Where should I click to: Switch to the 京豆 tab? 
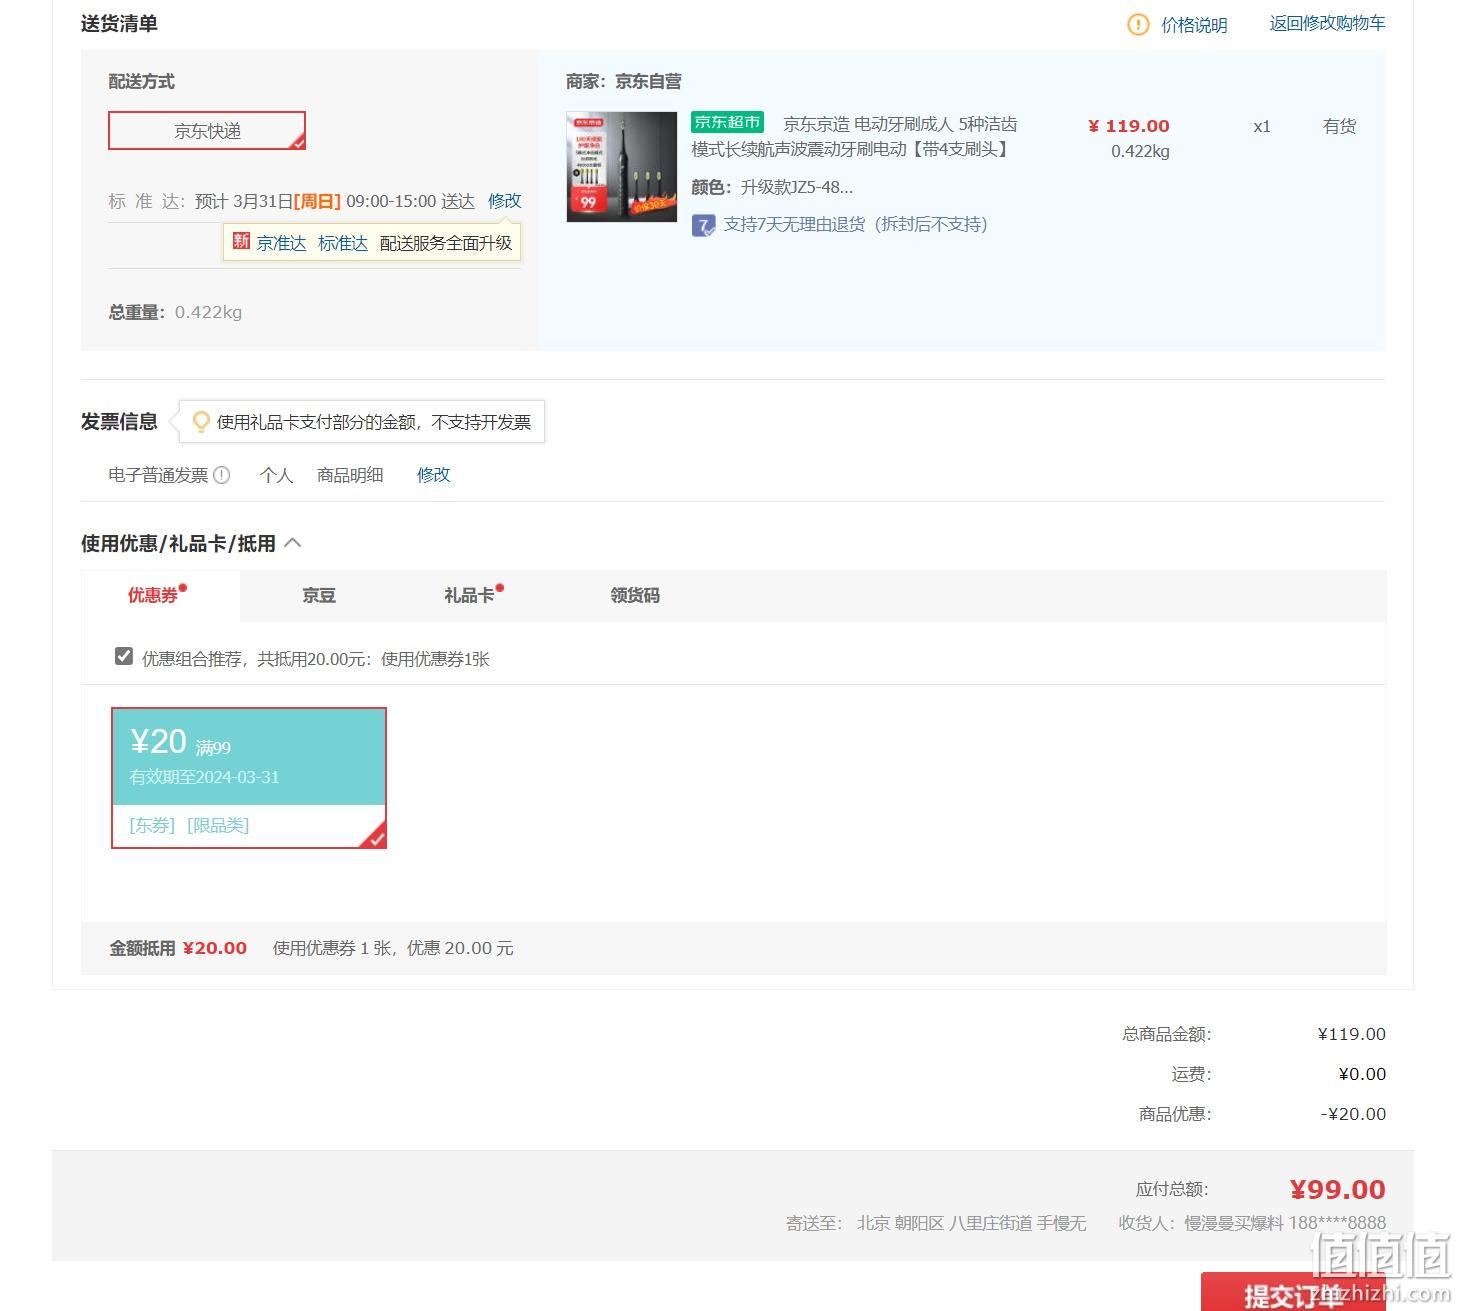tap(319, 596)
